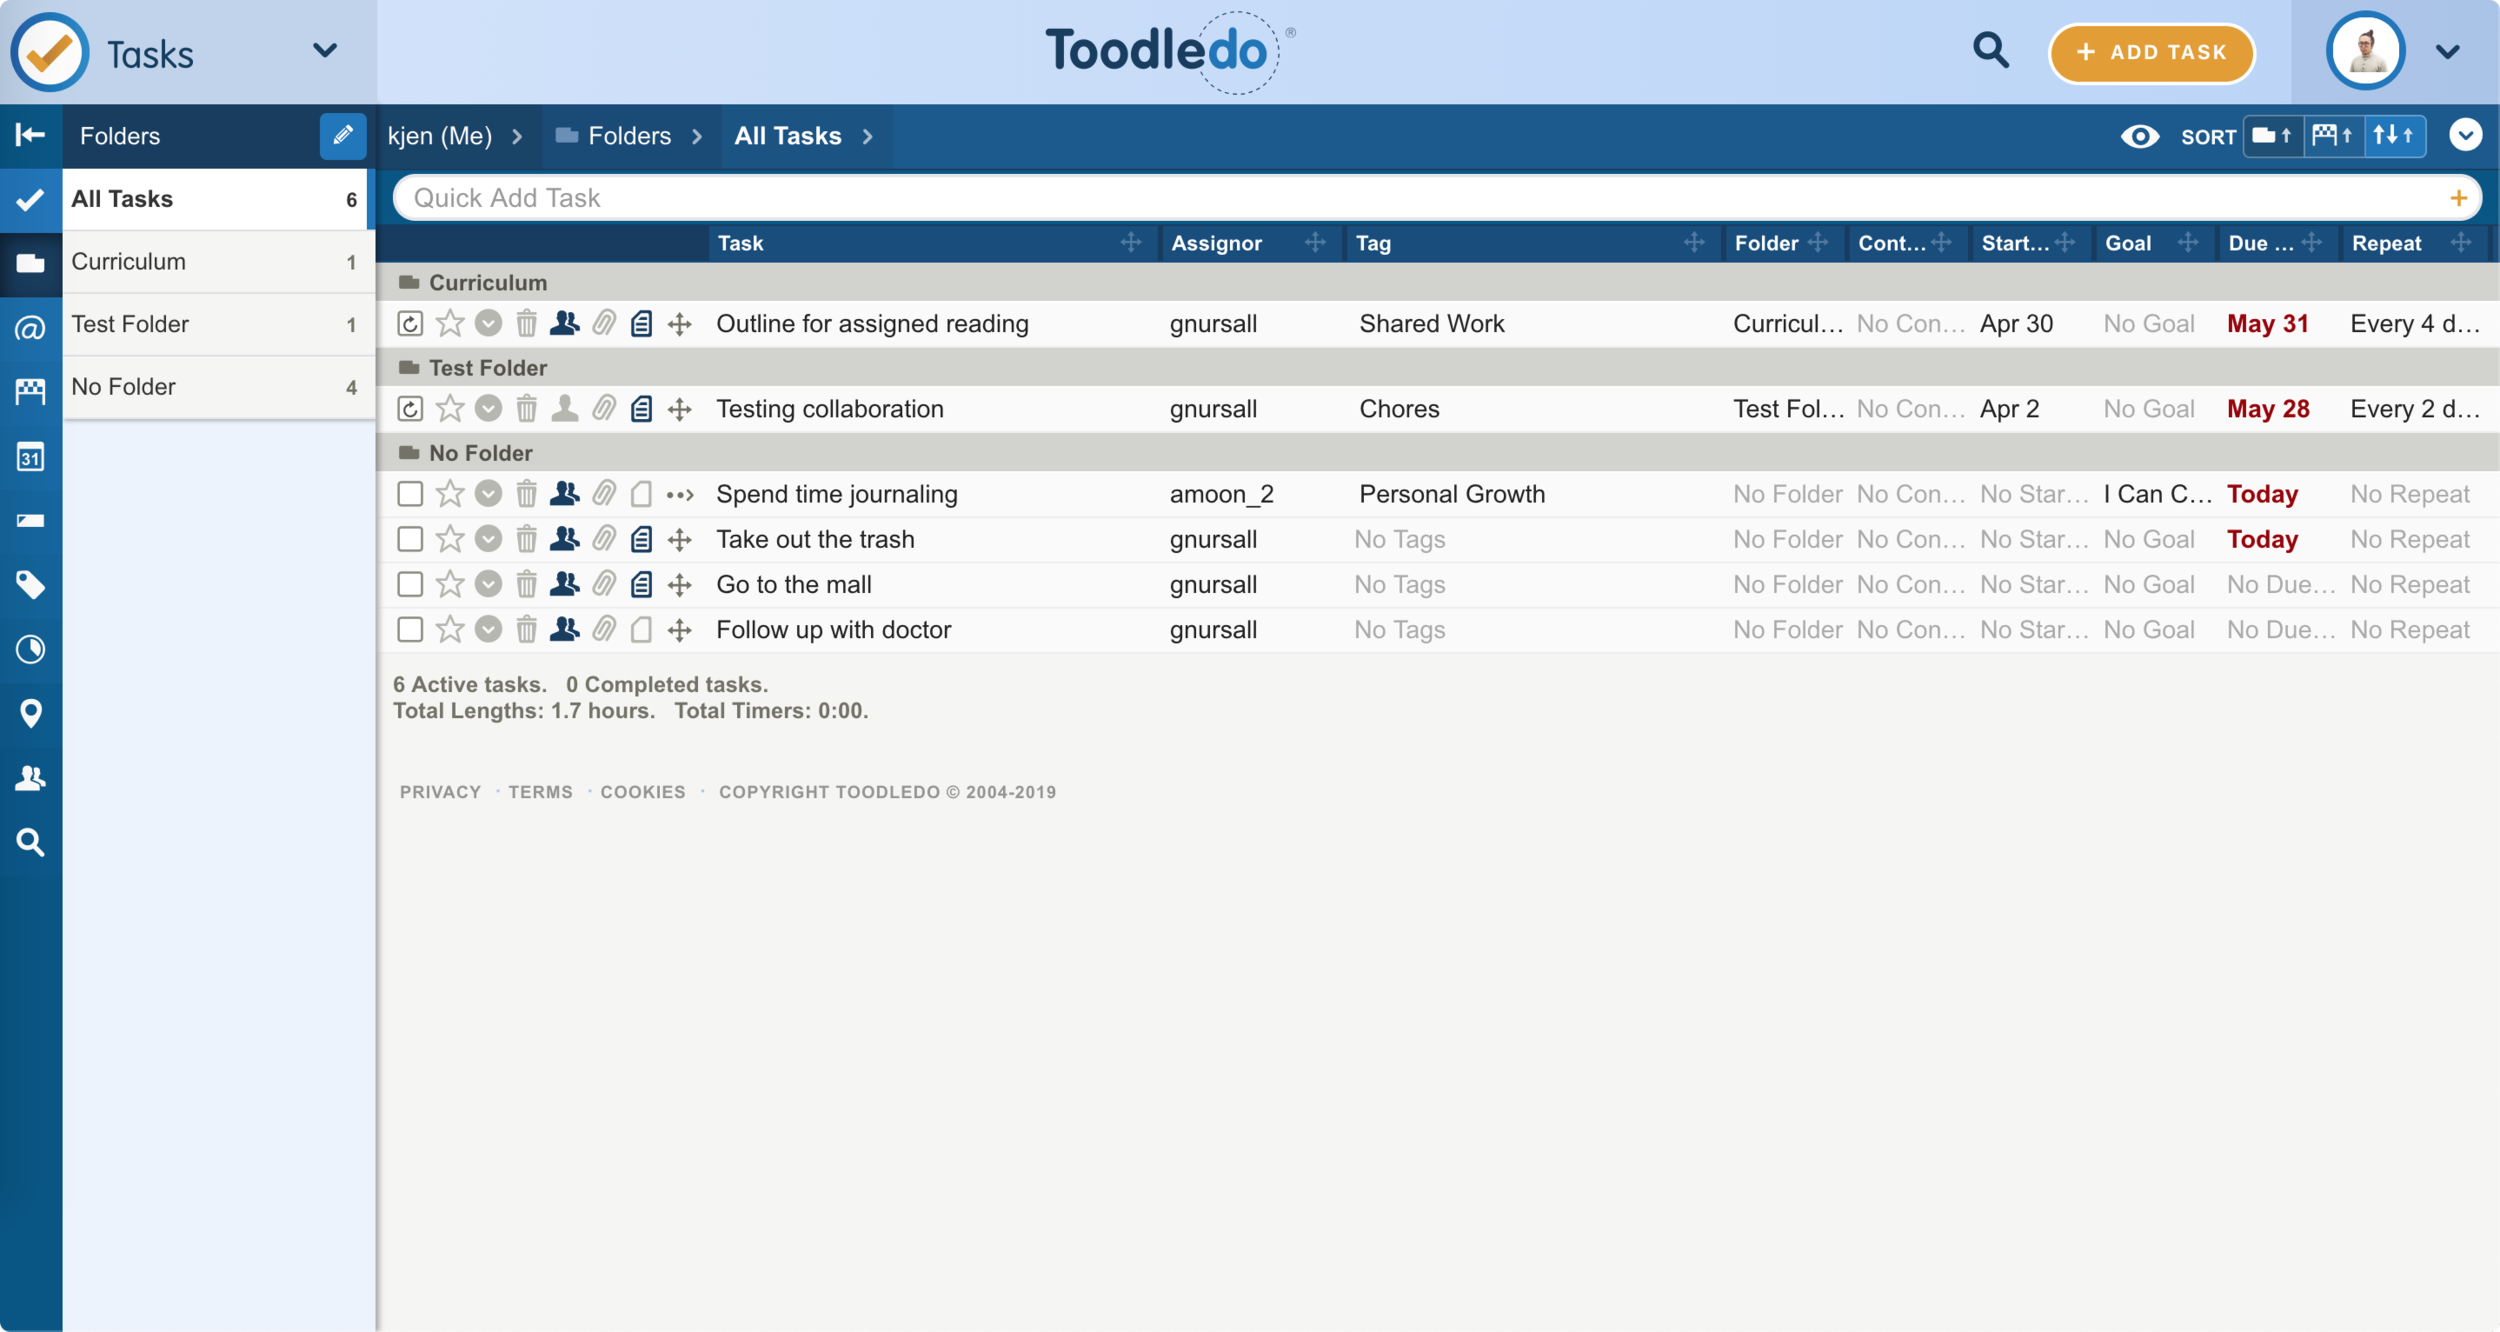Complete the 'Outline for assigned reading' recurring checkbox
Viewport: 2500px width, 1332px height.
click(410, 324)
